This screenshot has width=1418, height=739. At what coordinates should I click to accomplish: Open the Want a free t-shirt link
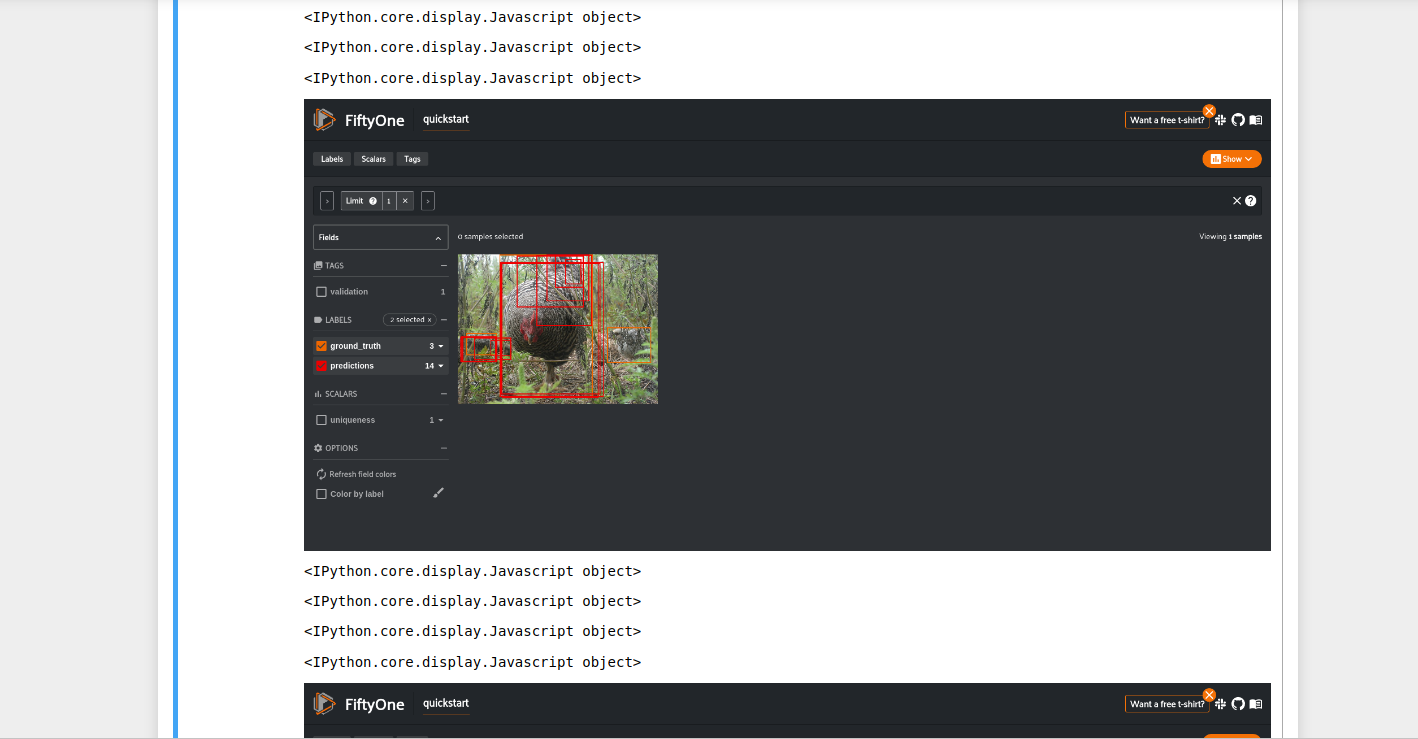(1166, 119)
